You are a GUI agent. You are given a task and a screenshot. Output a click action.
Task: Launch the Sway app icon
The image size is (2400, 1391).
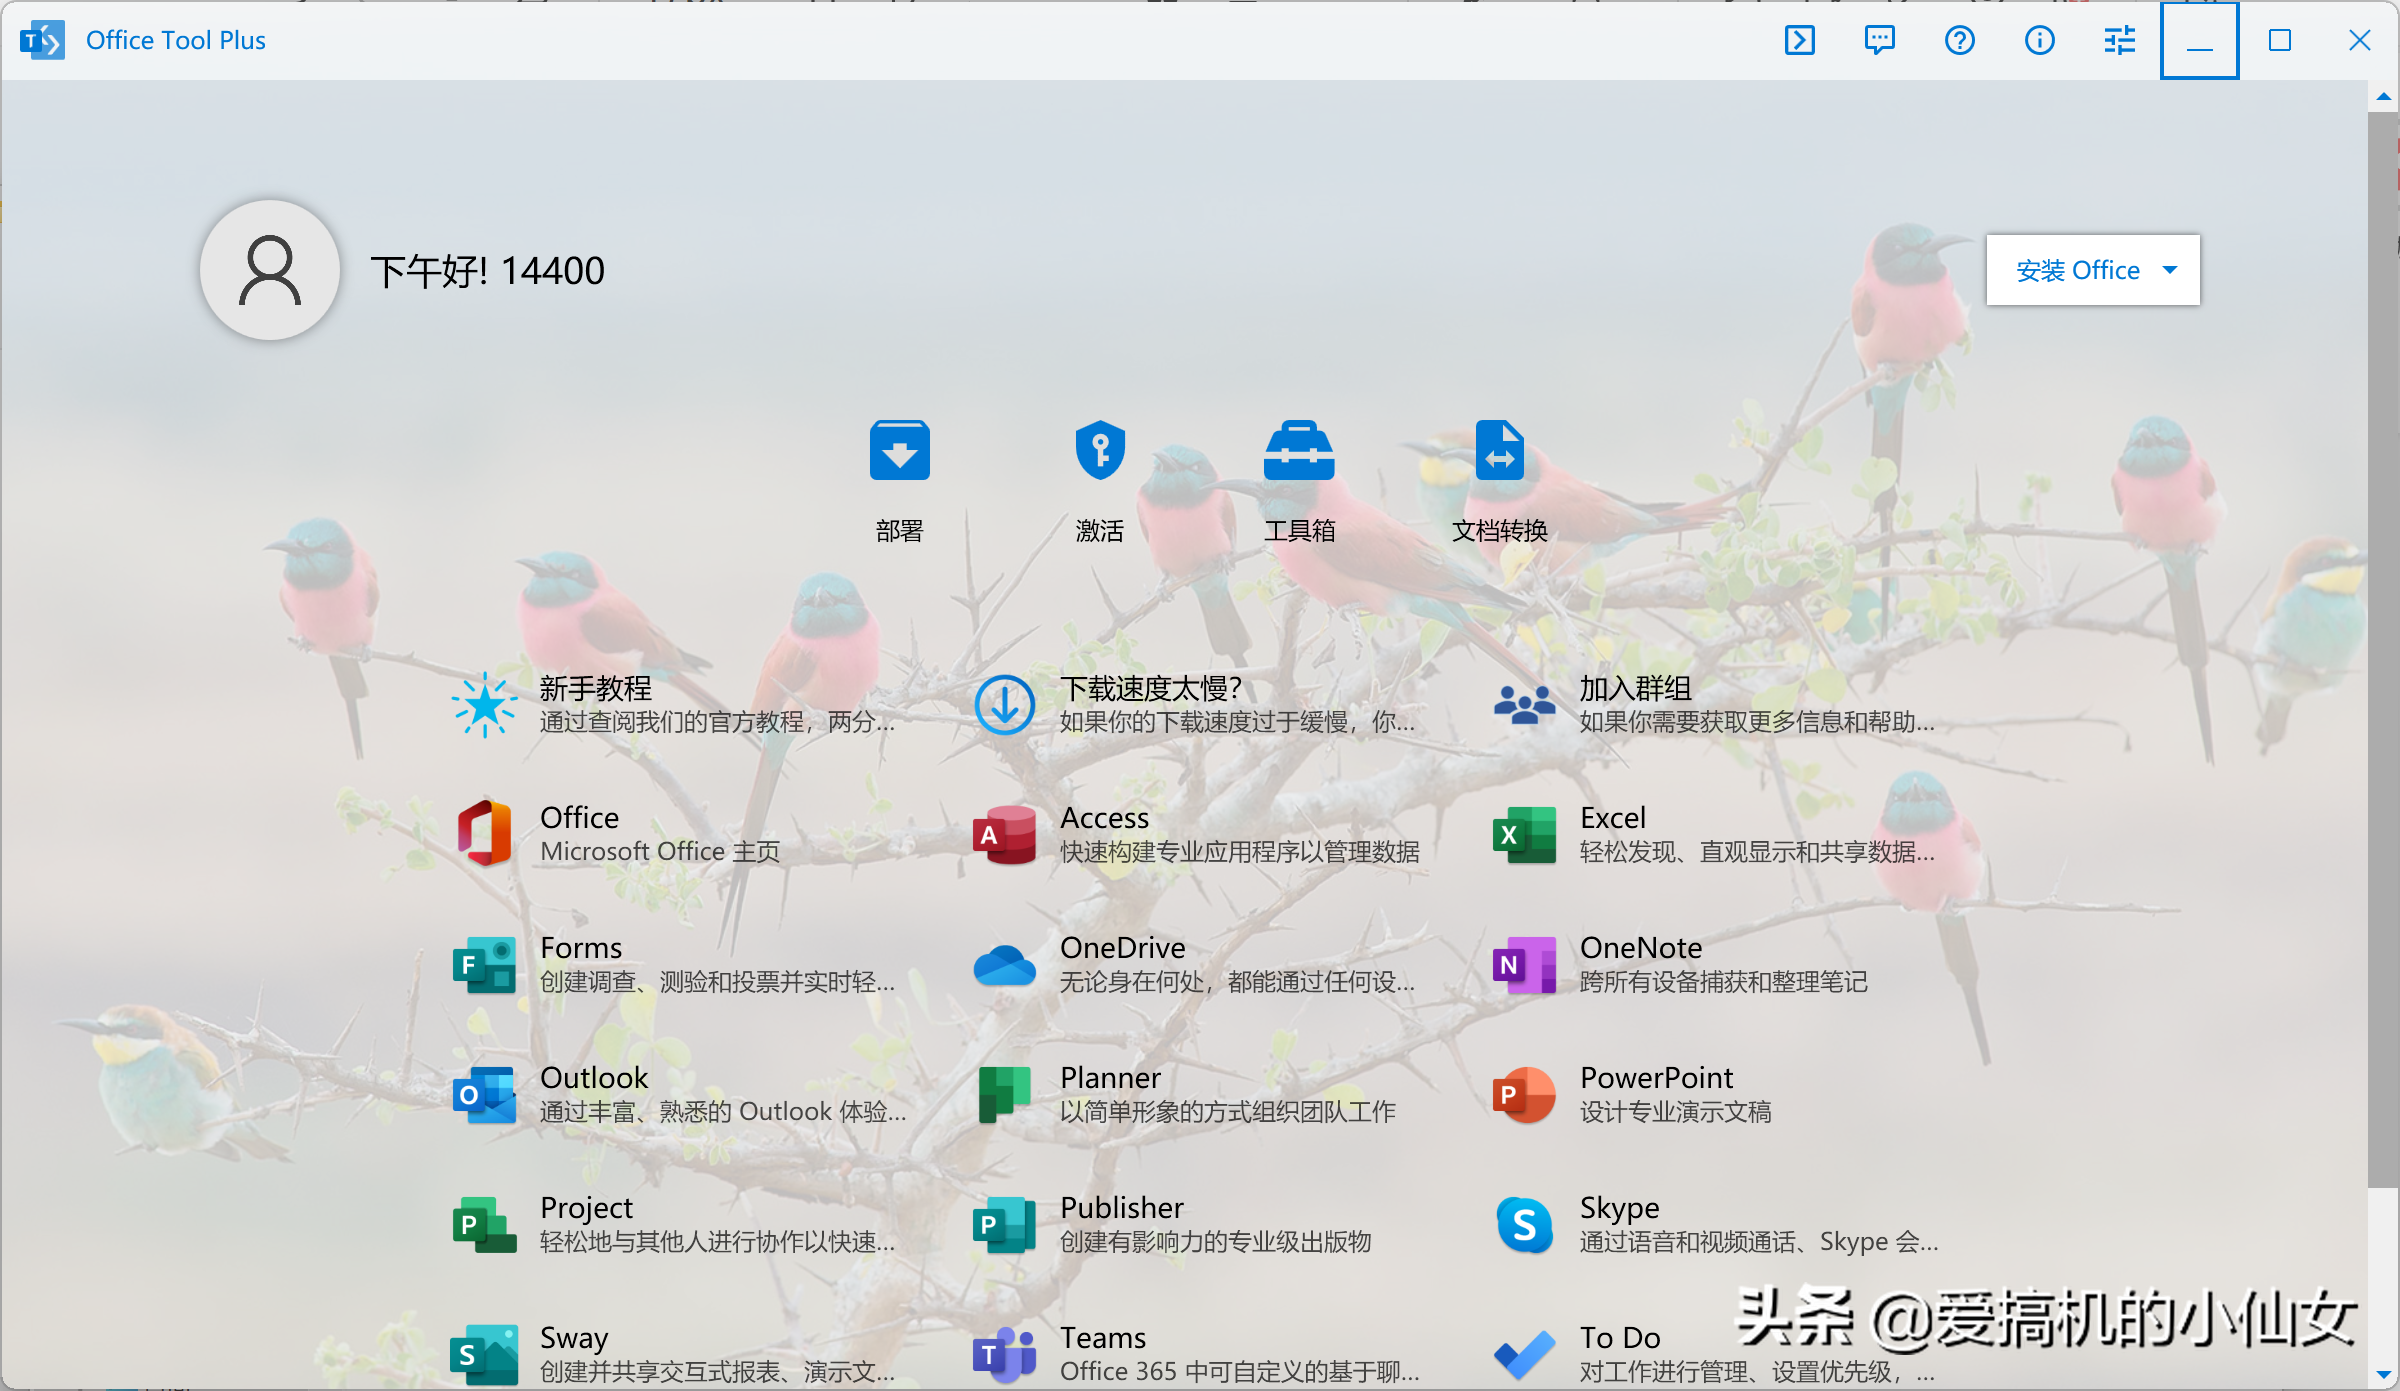pos(484,1354)
